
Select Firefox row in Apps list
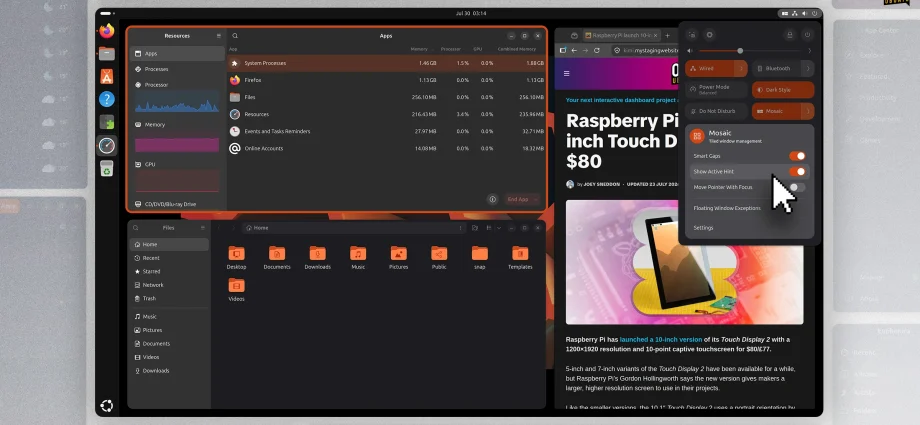(386, 80)
